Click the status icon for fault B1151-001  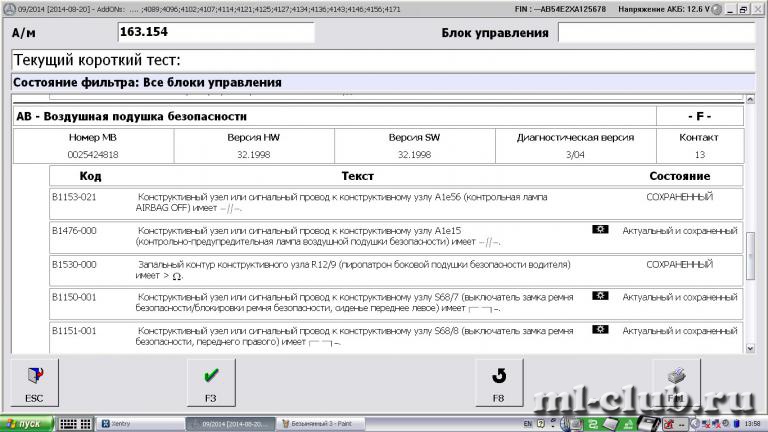pos(600,329)
